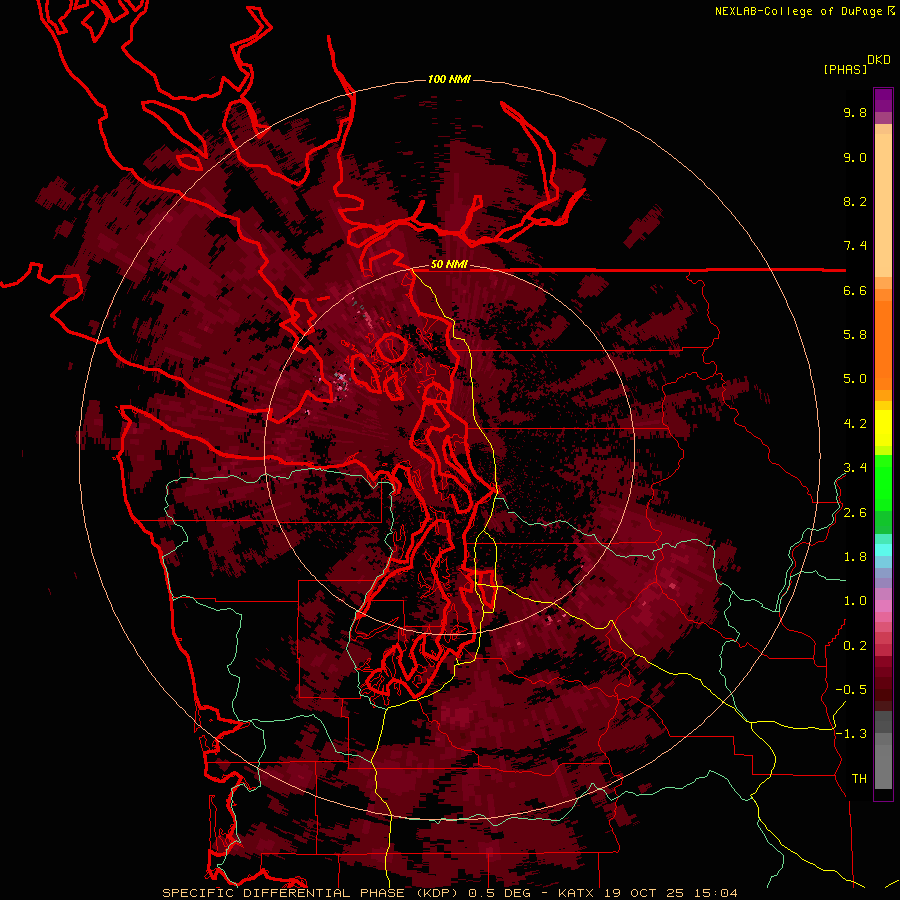
Task: Click the -1.3 legend value
Action: tap(851, 734)
